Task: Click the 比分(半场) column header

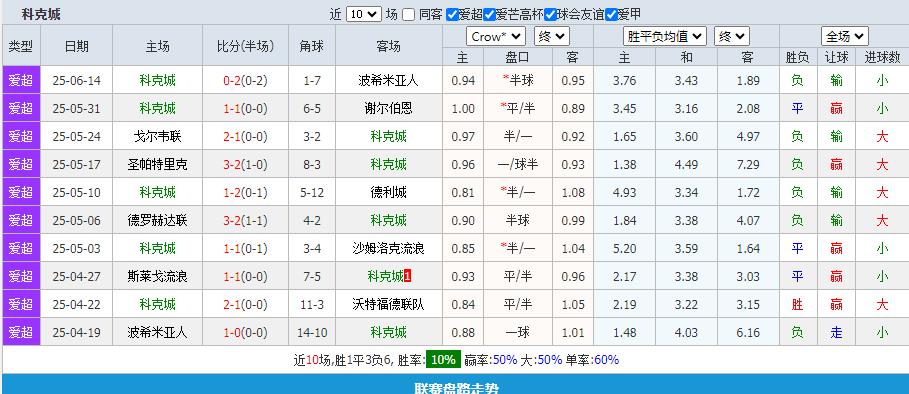Action: coord(245,46)
